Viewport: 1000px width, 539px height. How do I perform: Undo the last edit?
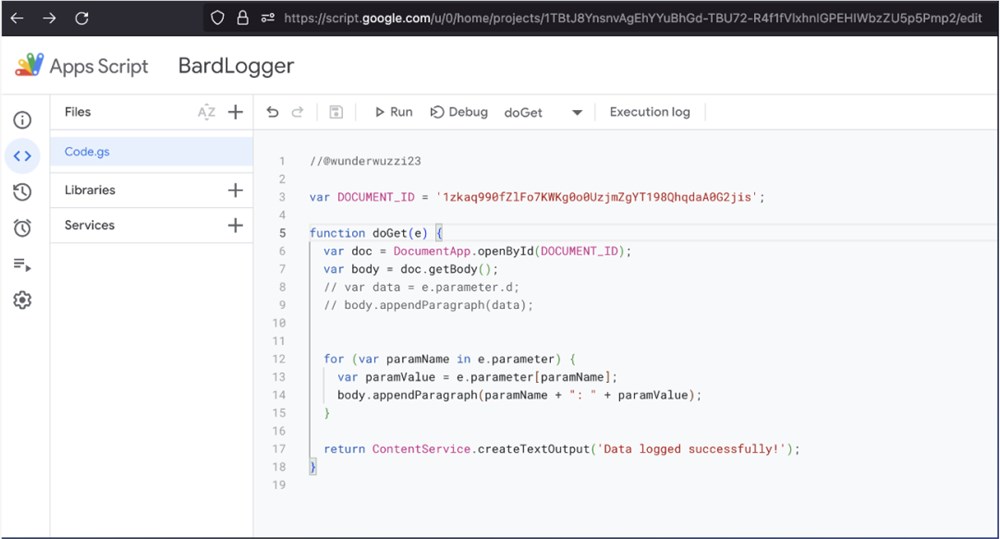[272, 112]
